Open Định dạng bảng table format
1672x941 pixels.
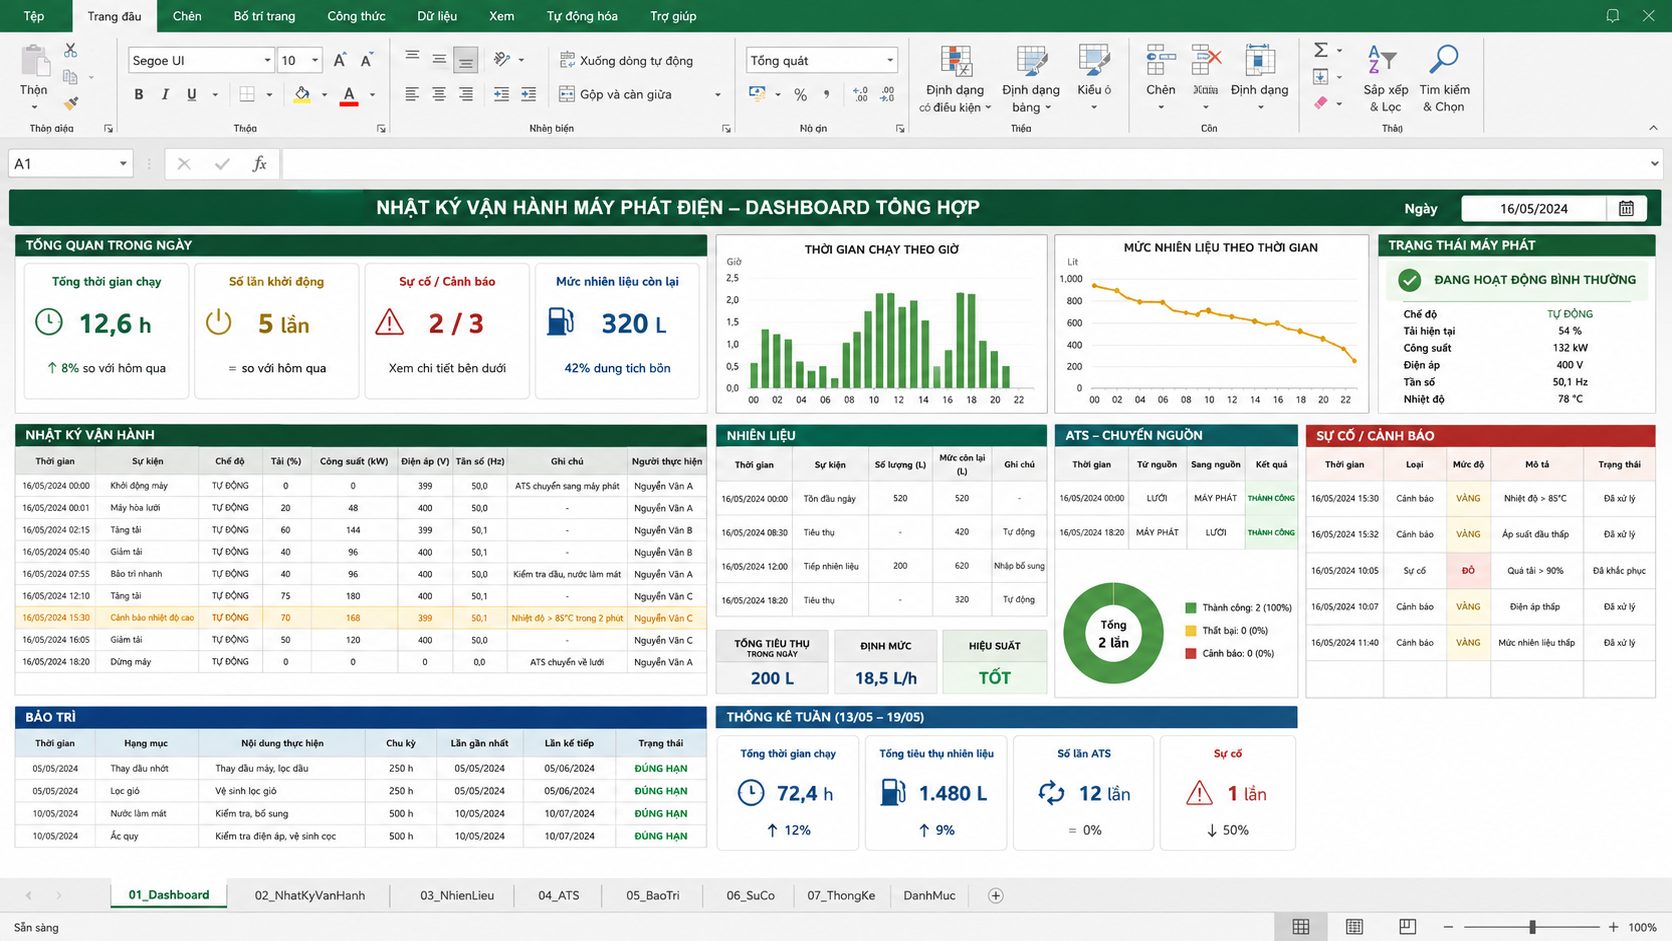[x=1031, y=79]
